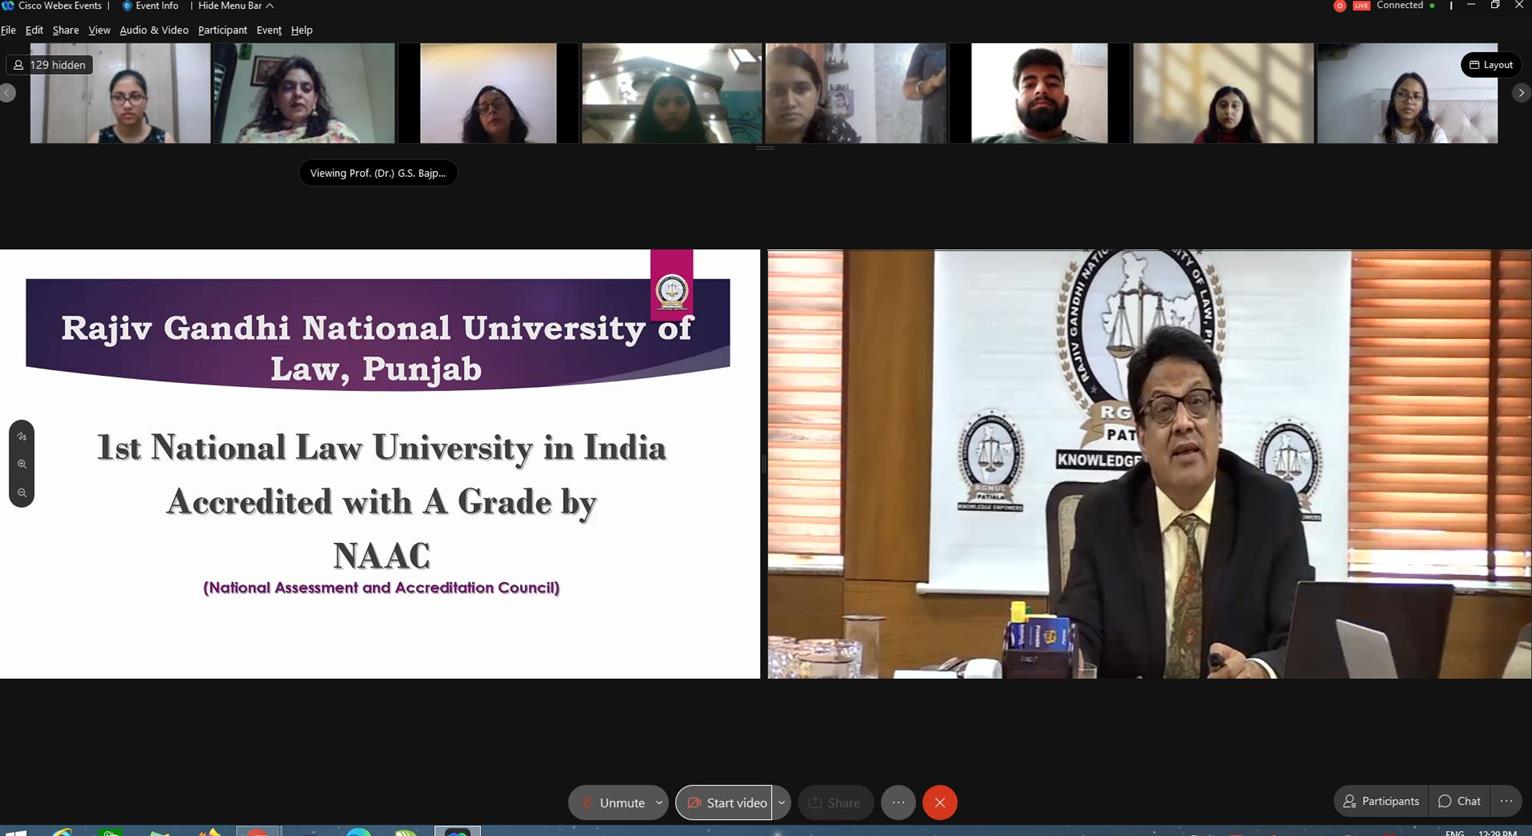This screenshot has height=836, width=1532.
Task: Click the red leave event button
Action: tap(940, 802)
